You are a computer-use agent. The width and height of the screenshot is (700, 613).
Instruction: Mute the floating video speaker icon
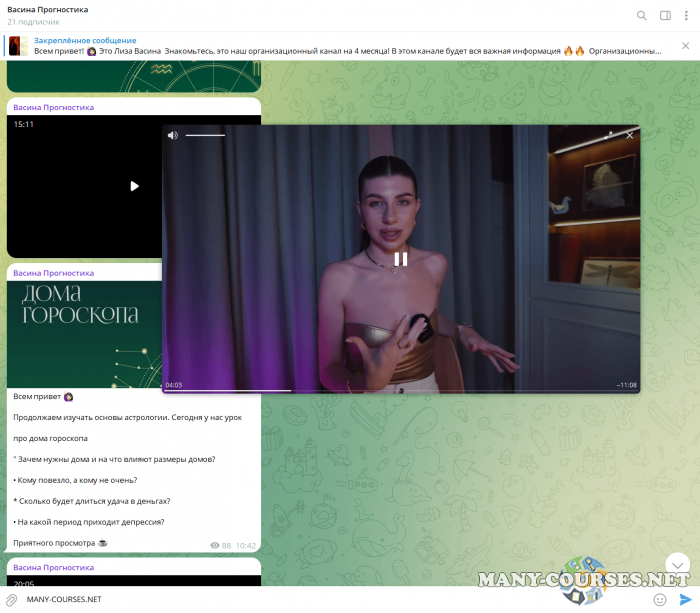[172, 135]
